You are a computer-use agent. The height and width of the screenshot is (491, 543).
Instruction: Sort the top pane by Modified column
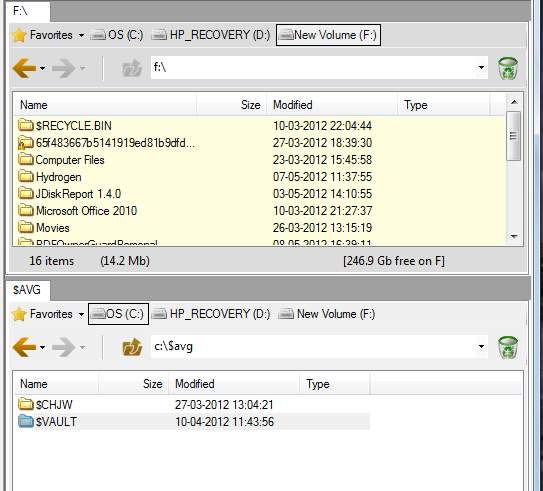[332, 105]
